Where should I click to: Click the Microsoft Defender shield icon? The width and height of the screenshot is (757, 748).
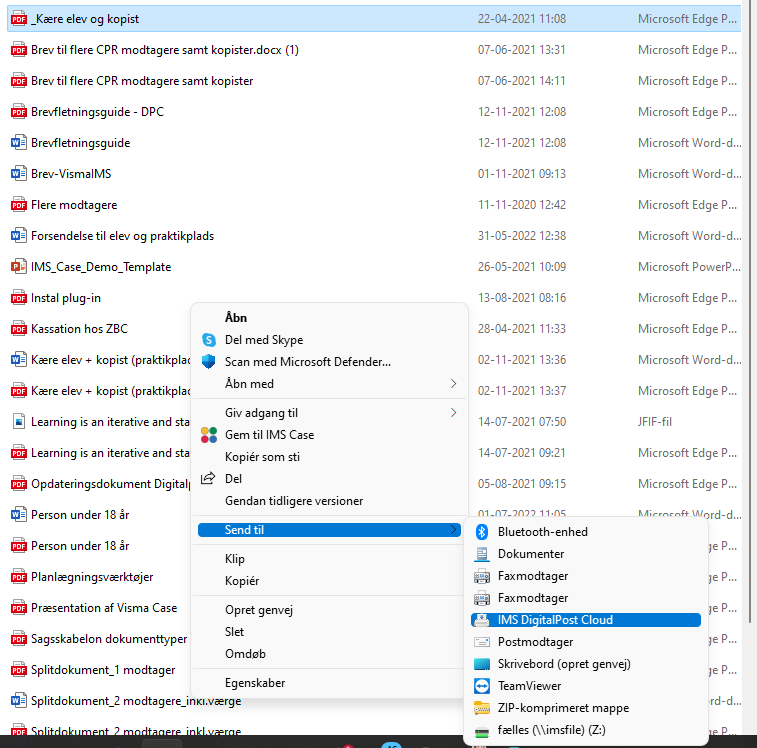[209, 362]
